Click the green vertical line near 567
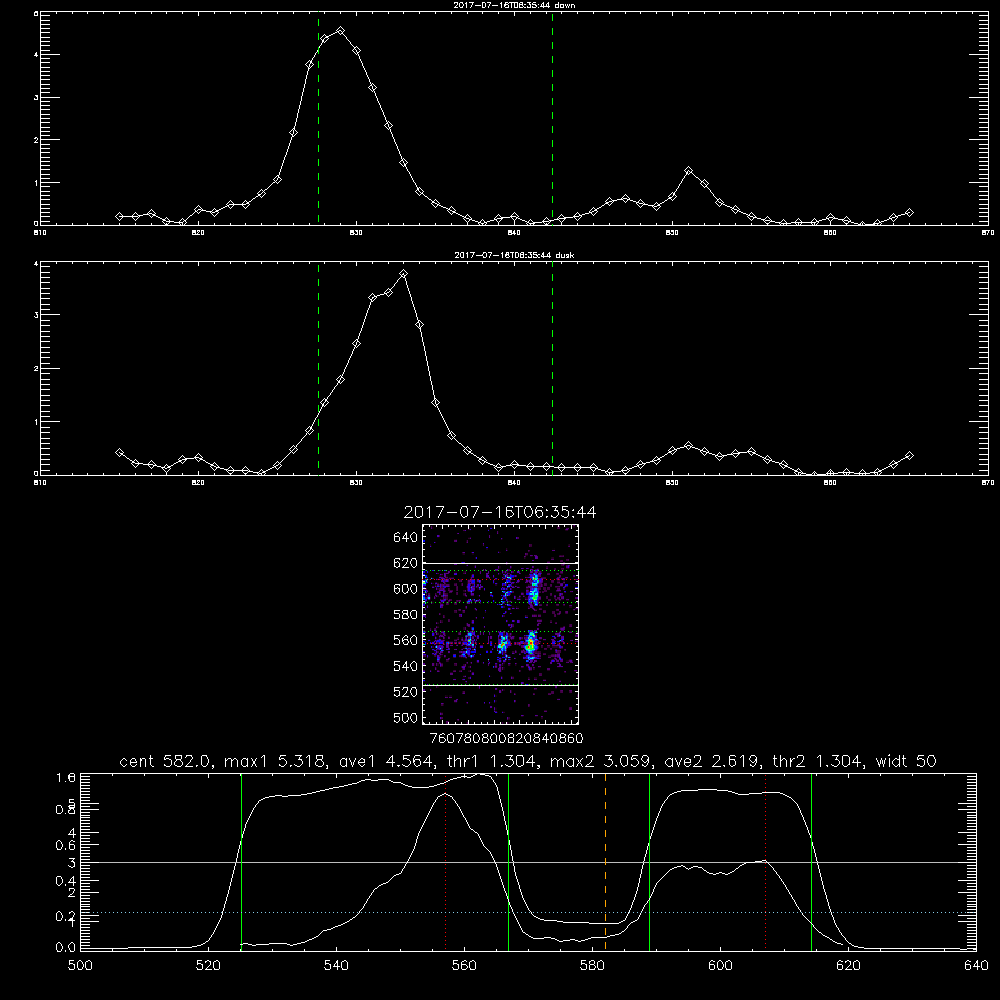The width and height of the screenshot is (1000, 1000). tap(508, 861)
